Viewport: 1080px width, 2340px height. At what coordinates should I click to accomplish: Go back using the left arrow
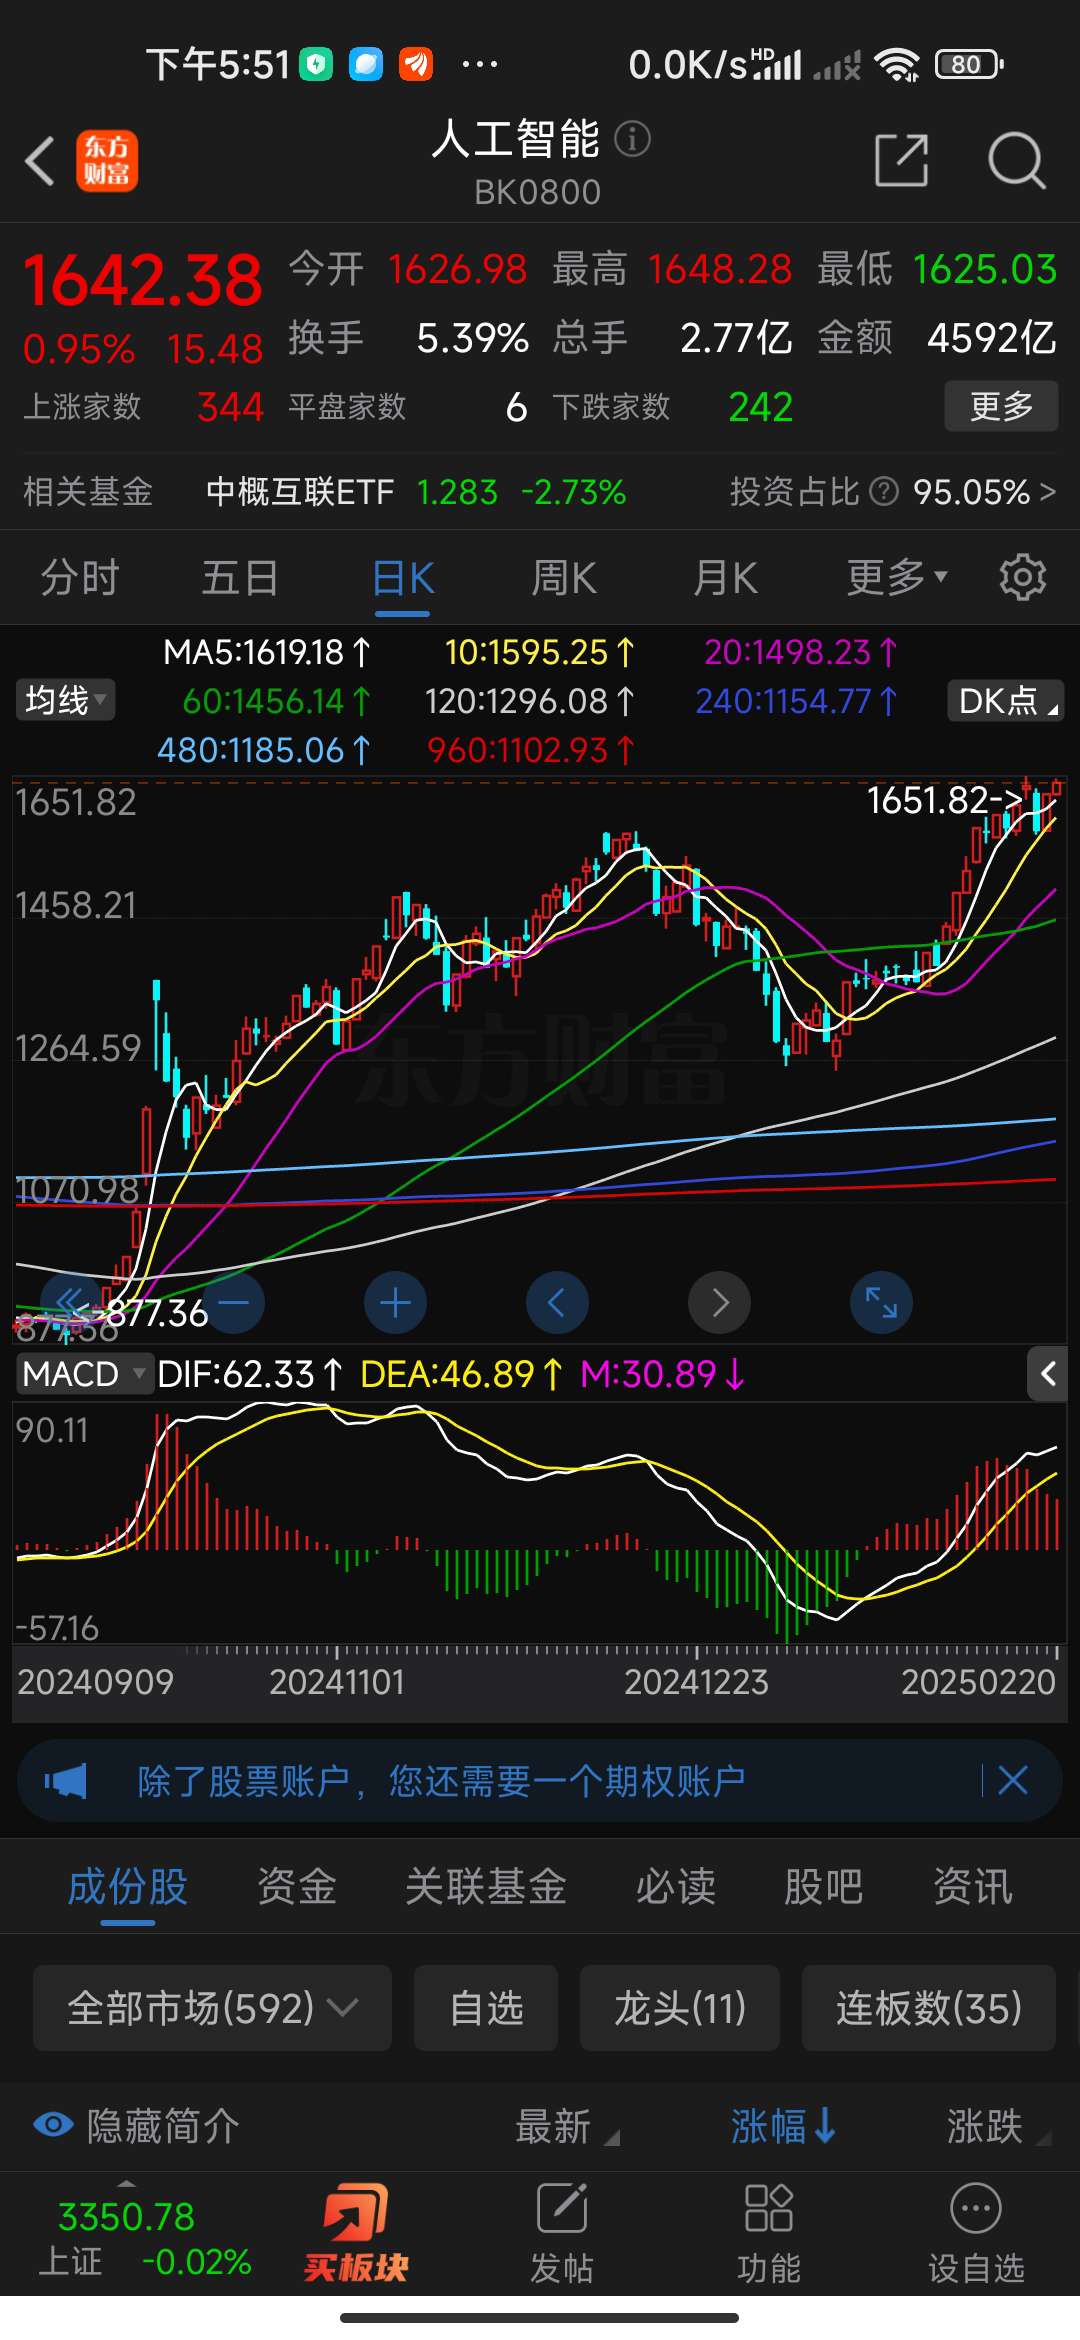pyautogui.click(x=40, y=161)
